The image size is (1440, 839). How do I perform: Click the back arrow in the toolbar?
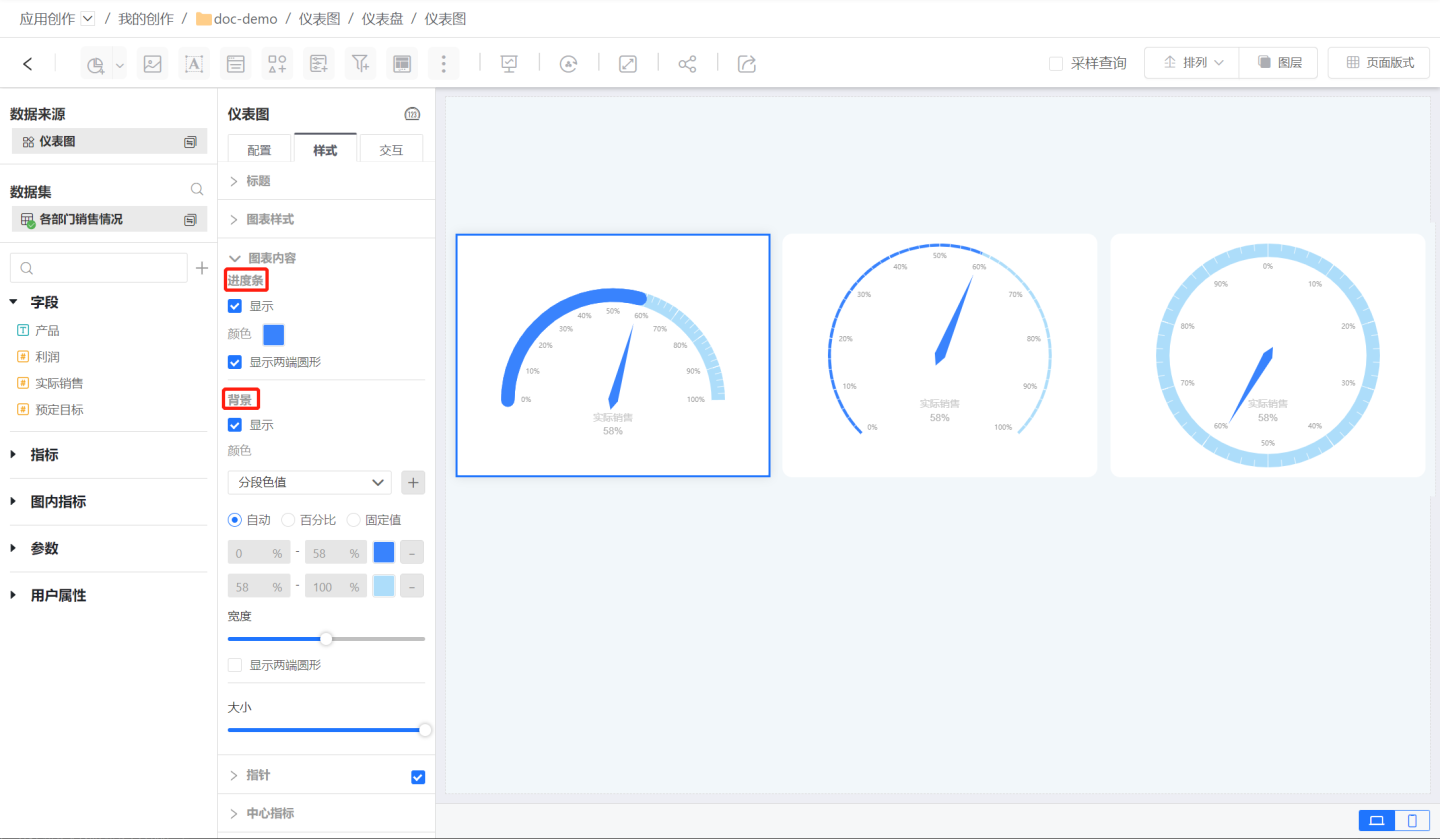point(28,64)
